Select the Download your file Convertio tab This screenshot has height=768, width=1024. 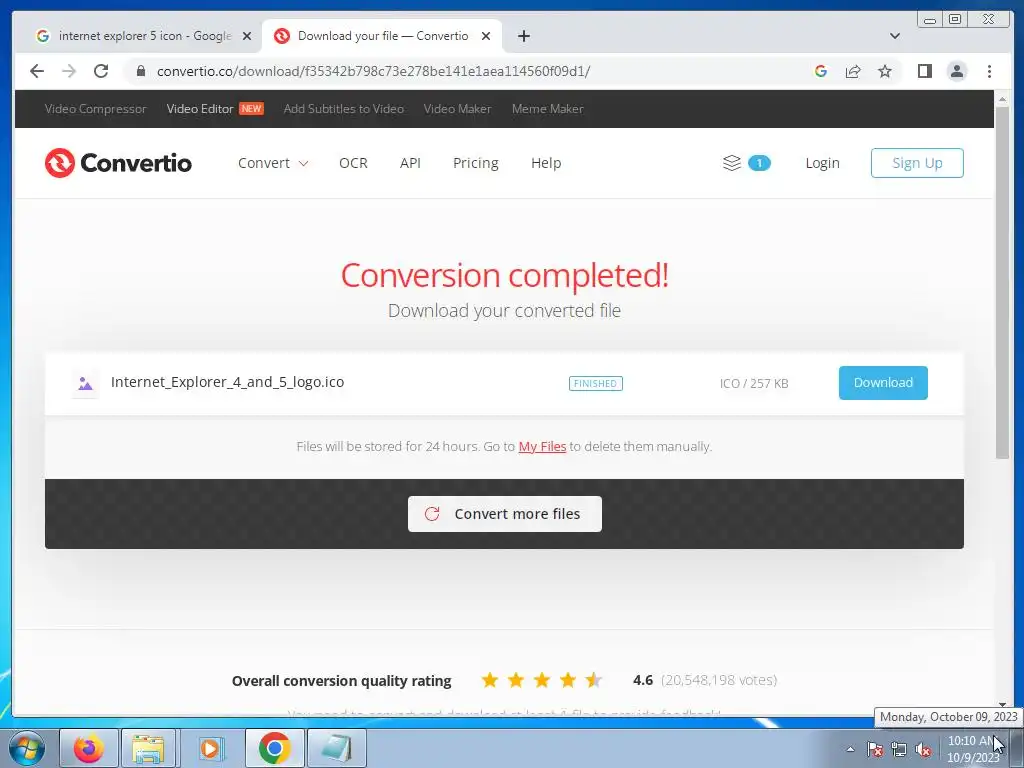tap(382, 36)
